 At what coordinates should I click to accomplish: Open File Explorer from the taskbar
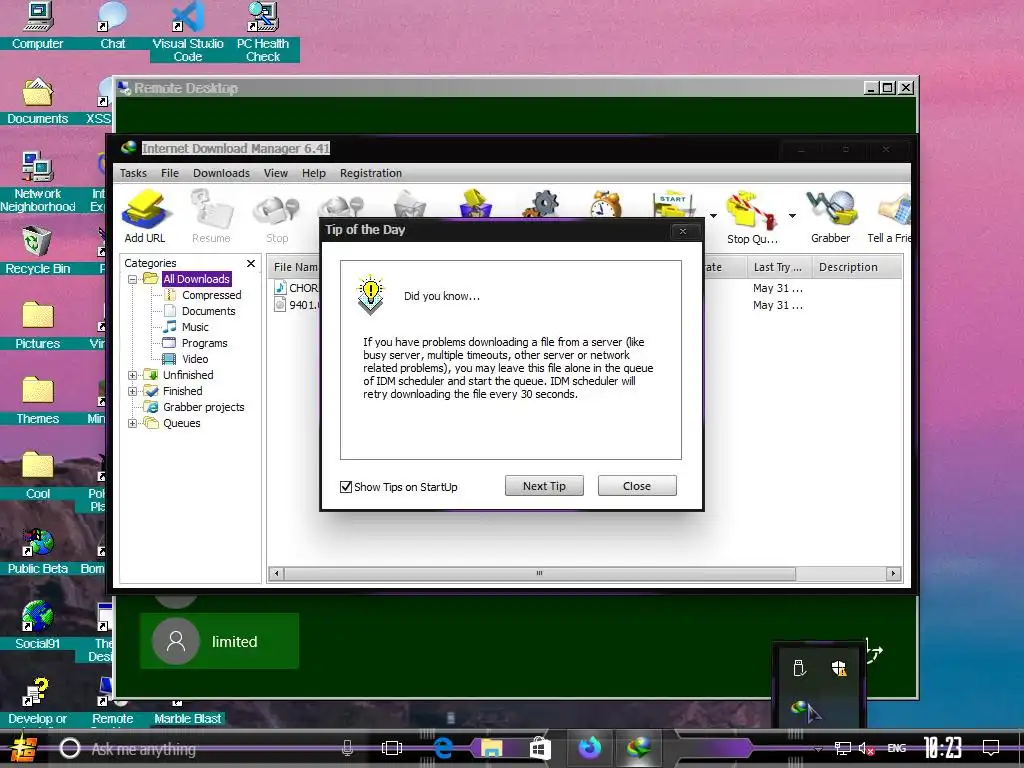tap(492, 748)
